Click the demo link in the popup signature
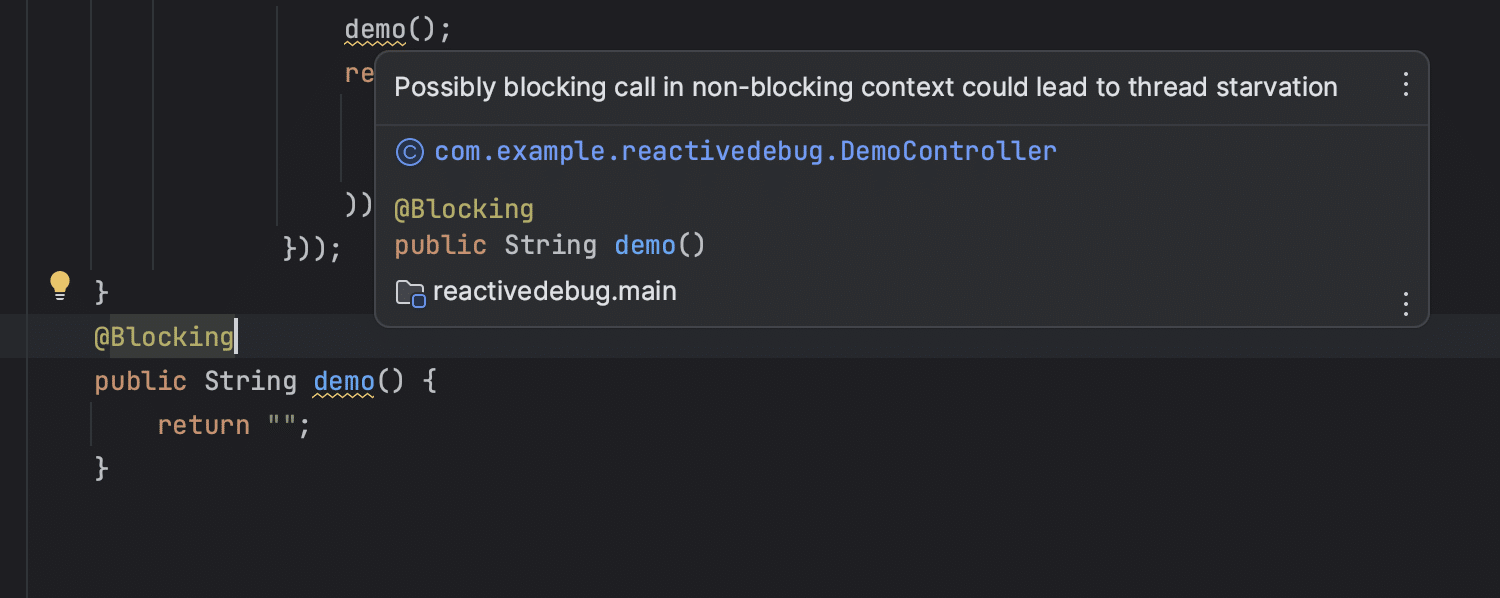 tap(645, 245)
